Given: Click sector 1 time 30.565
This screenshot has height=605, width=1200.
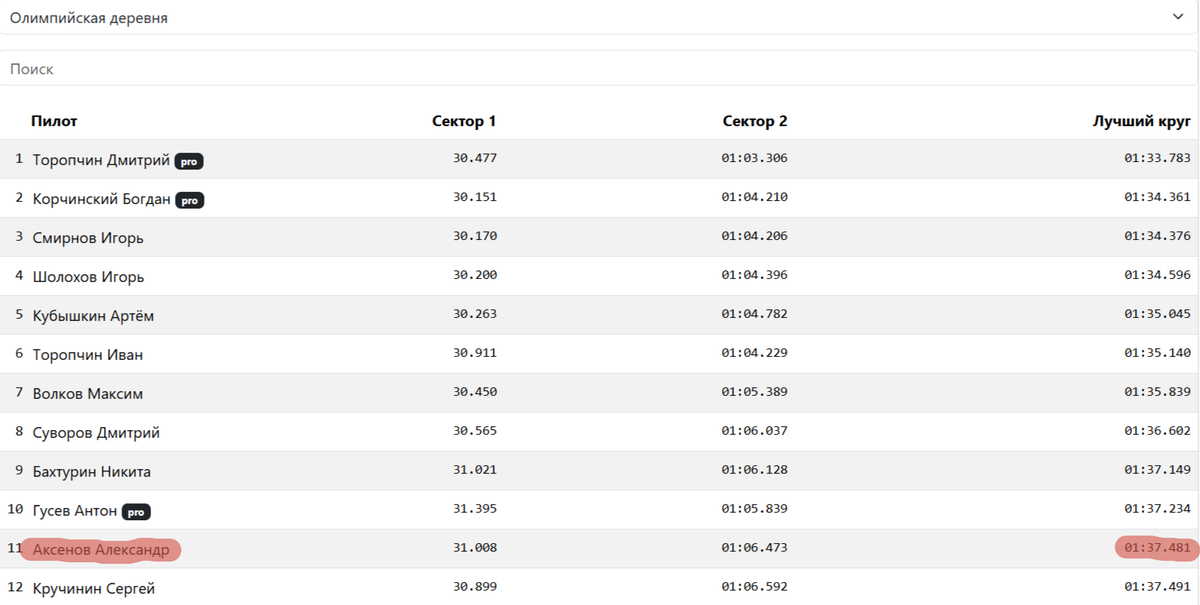Looking at the screenshot, I should (x=475, y=431).
